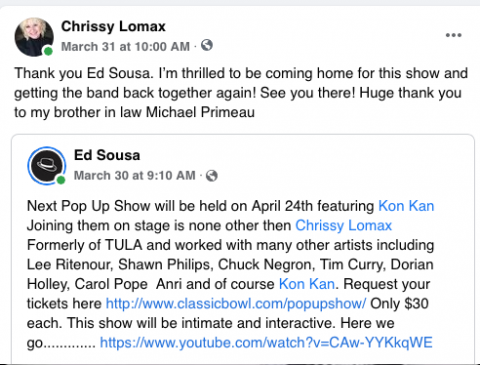Screen dimensions: 480x365
Task: Click 'Michael Primeau' name in the post text
Action: point(200,112)
